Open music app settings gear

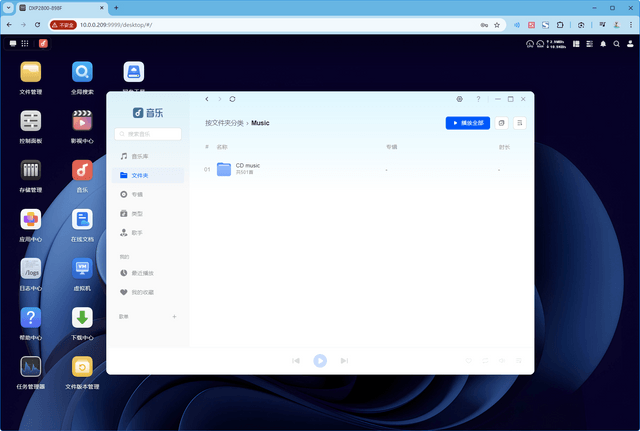coord(460,99)
